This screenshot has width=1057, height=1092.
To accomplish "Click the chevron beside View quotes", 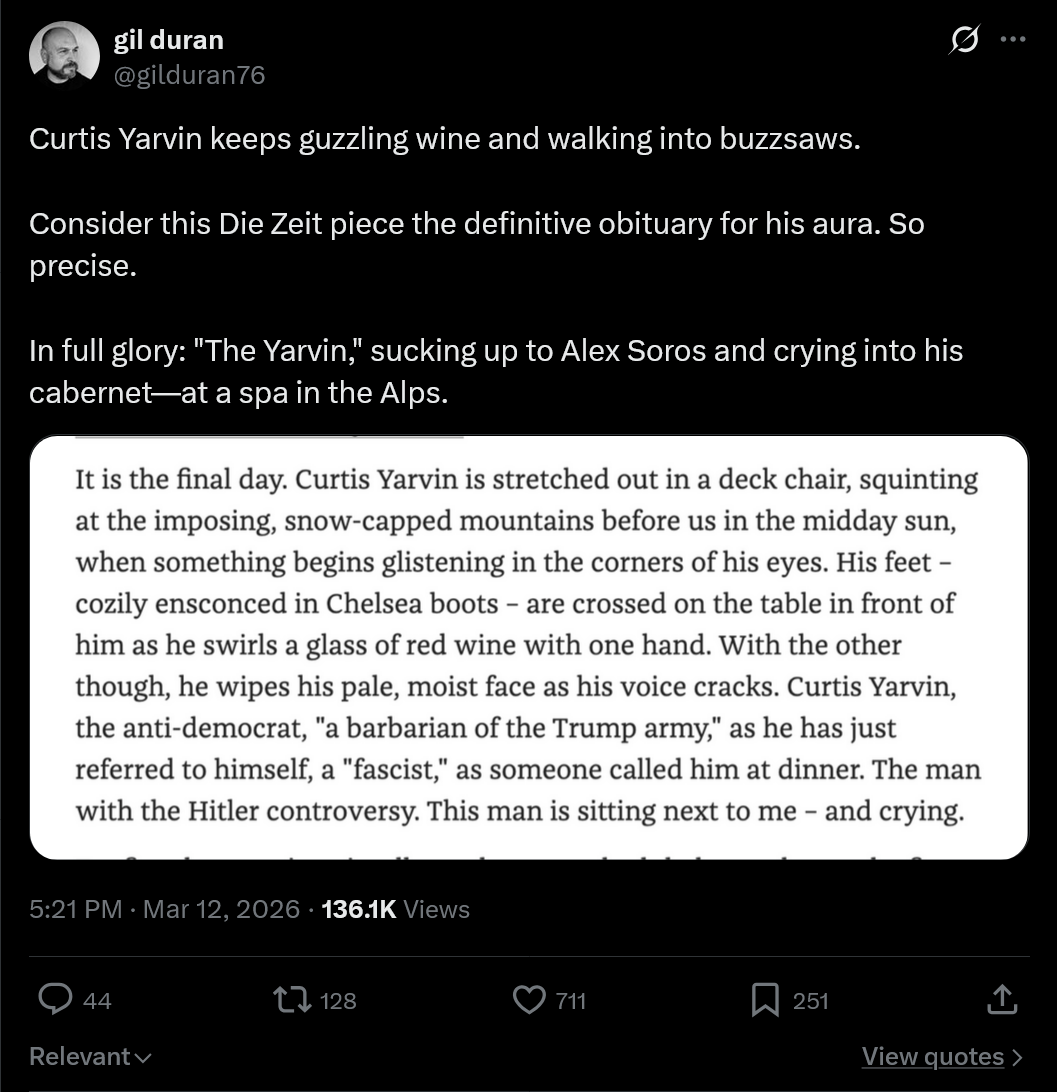I will [x=1018, y=1057].
